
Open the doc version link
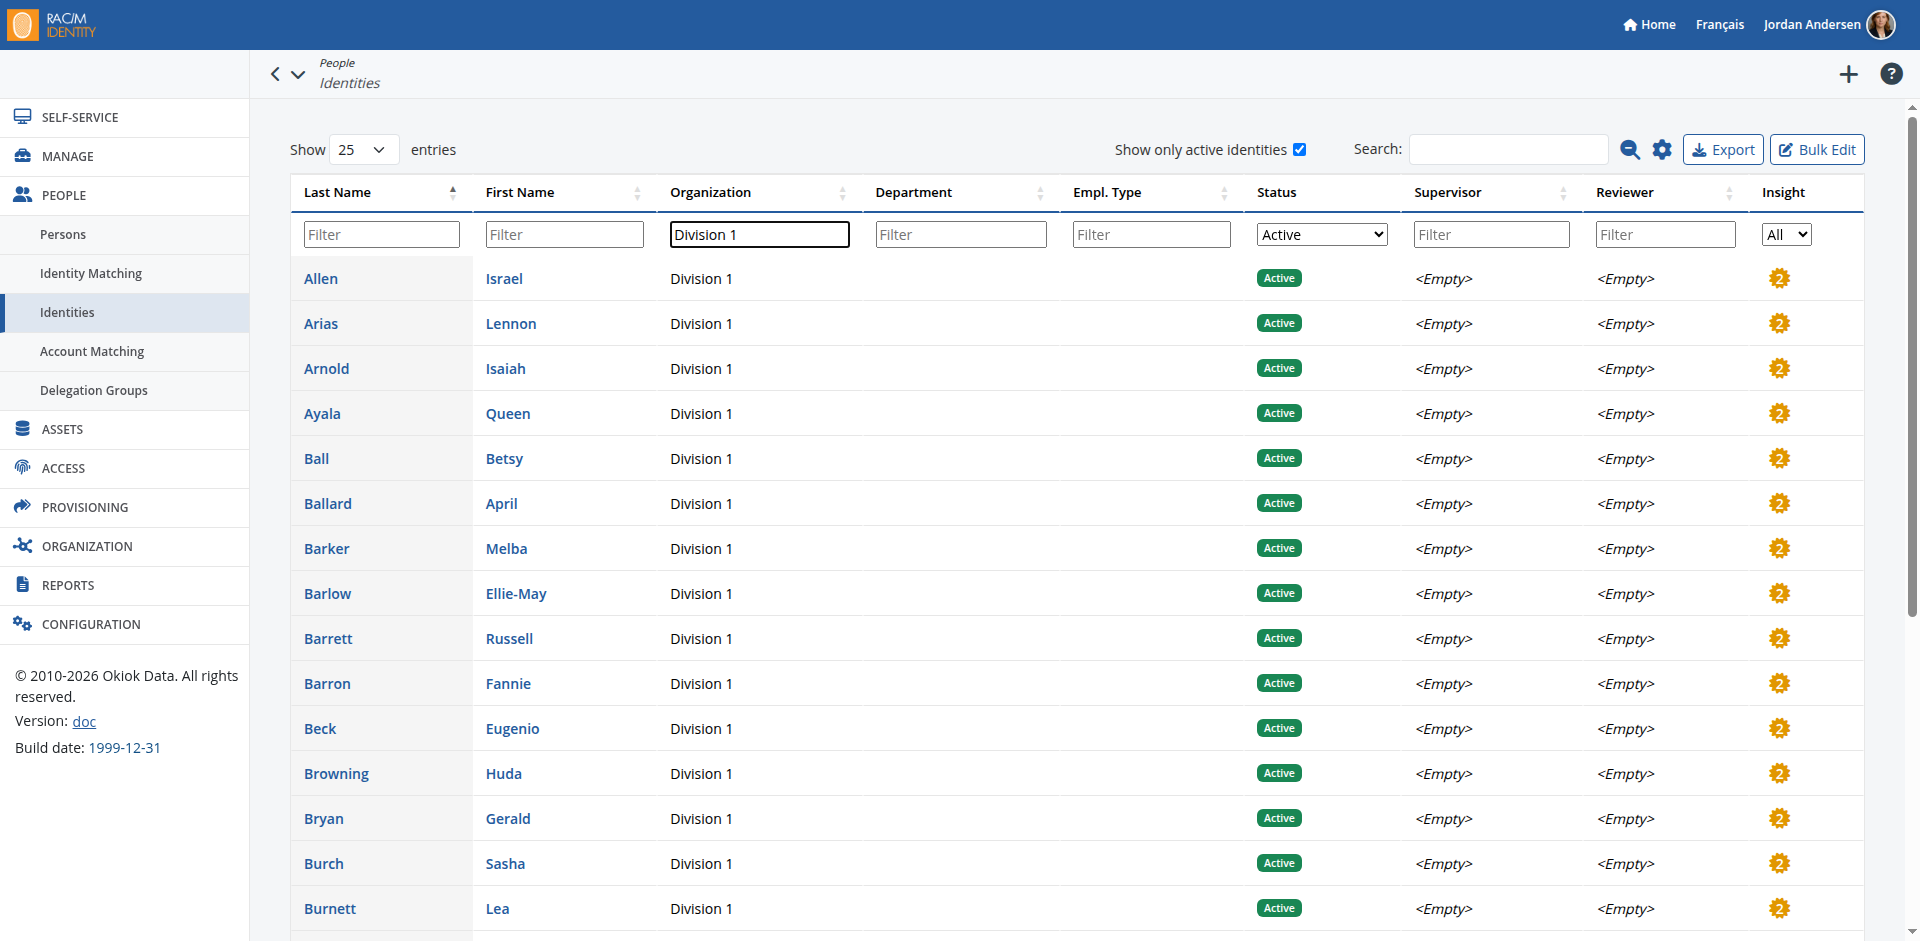click(84, 721)
